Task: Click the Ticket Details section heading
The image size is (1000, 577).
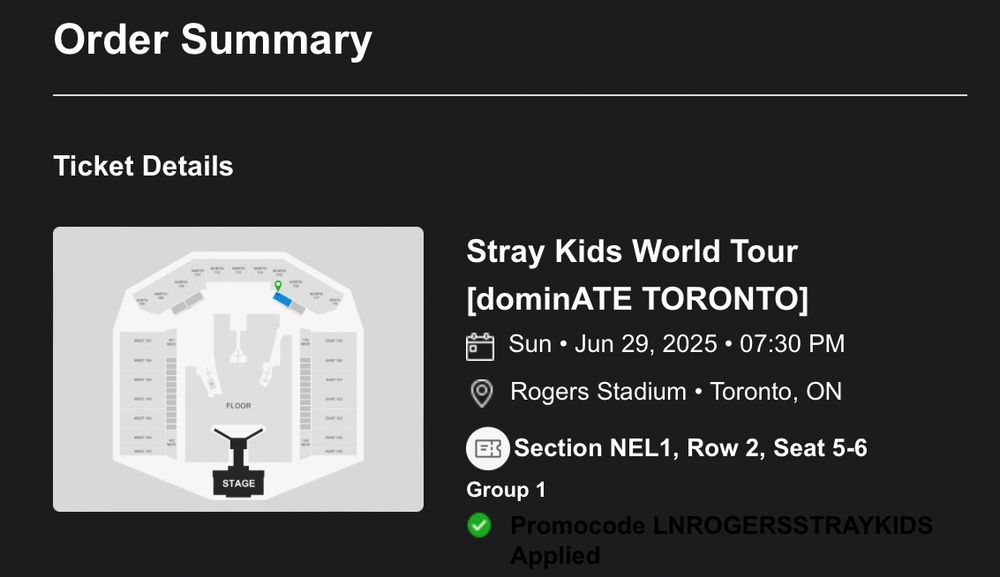Action: click(143, 166)
